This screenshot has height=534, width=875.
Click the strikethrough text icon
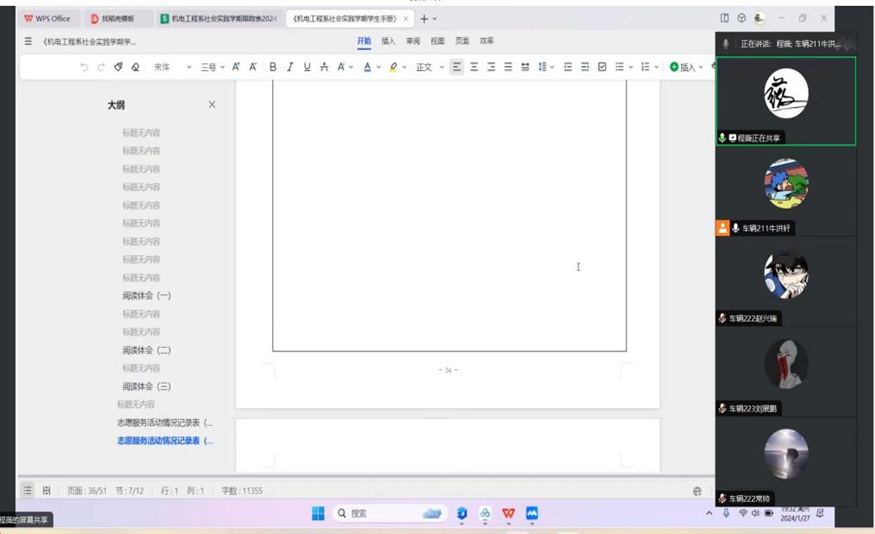(x=324, y=67)
